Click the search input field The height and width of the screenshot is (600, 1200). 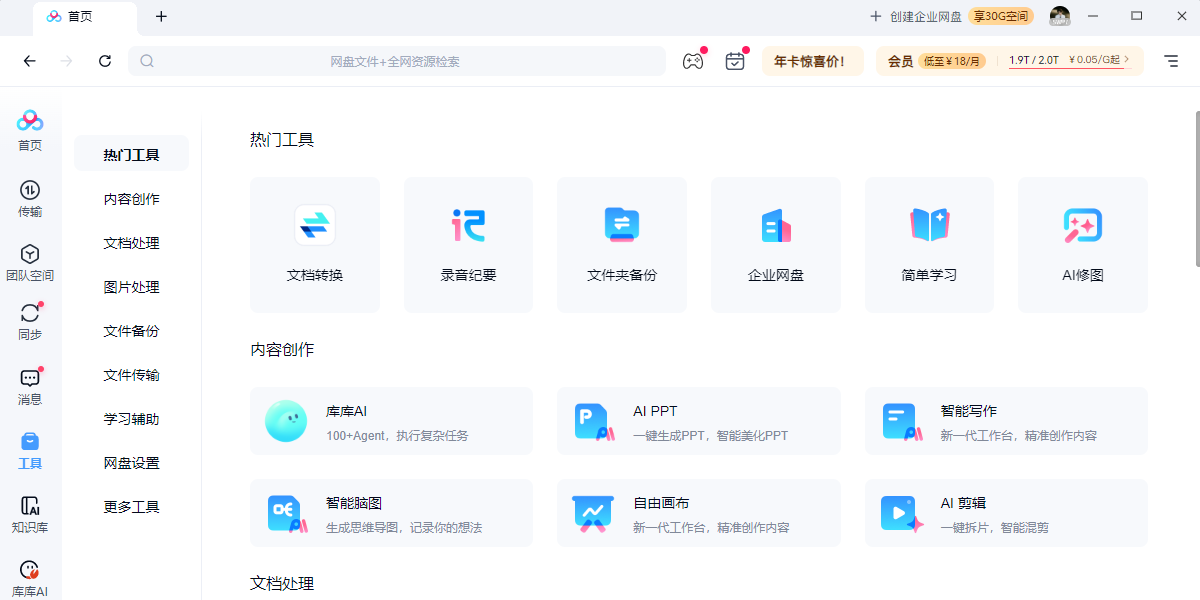[397, 61]
